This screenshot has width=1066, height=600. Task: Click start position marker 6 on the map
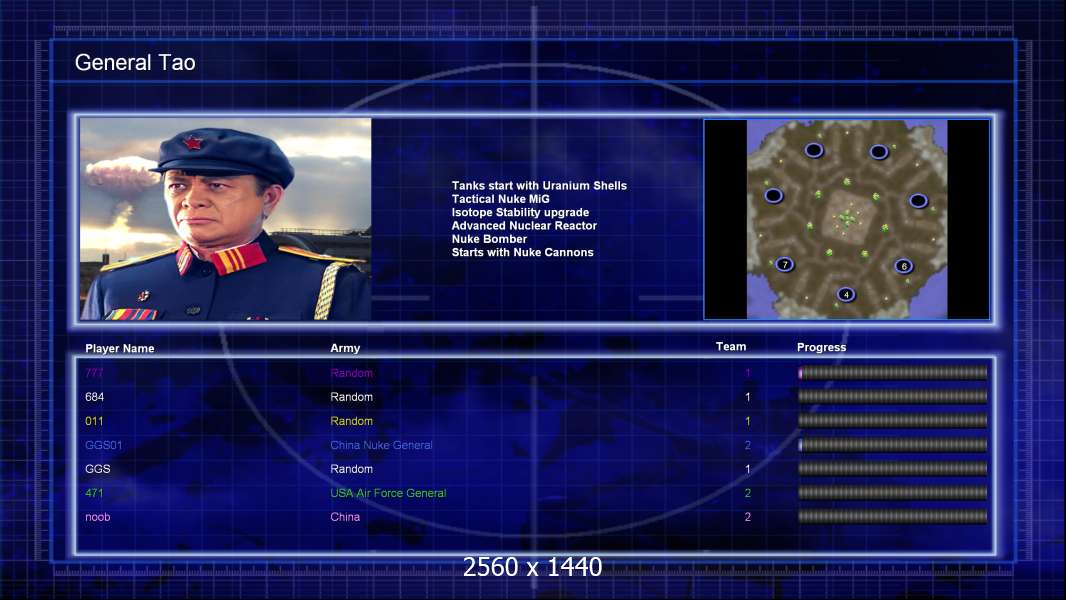904,266
